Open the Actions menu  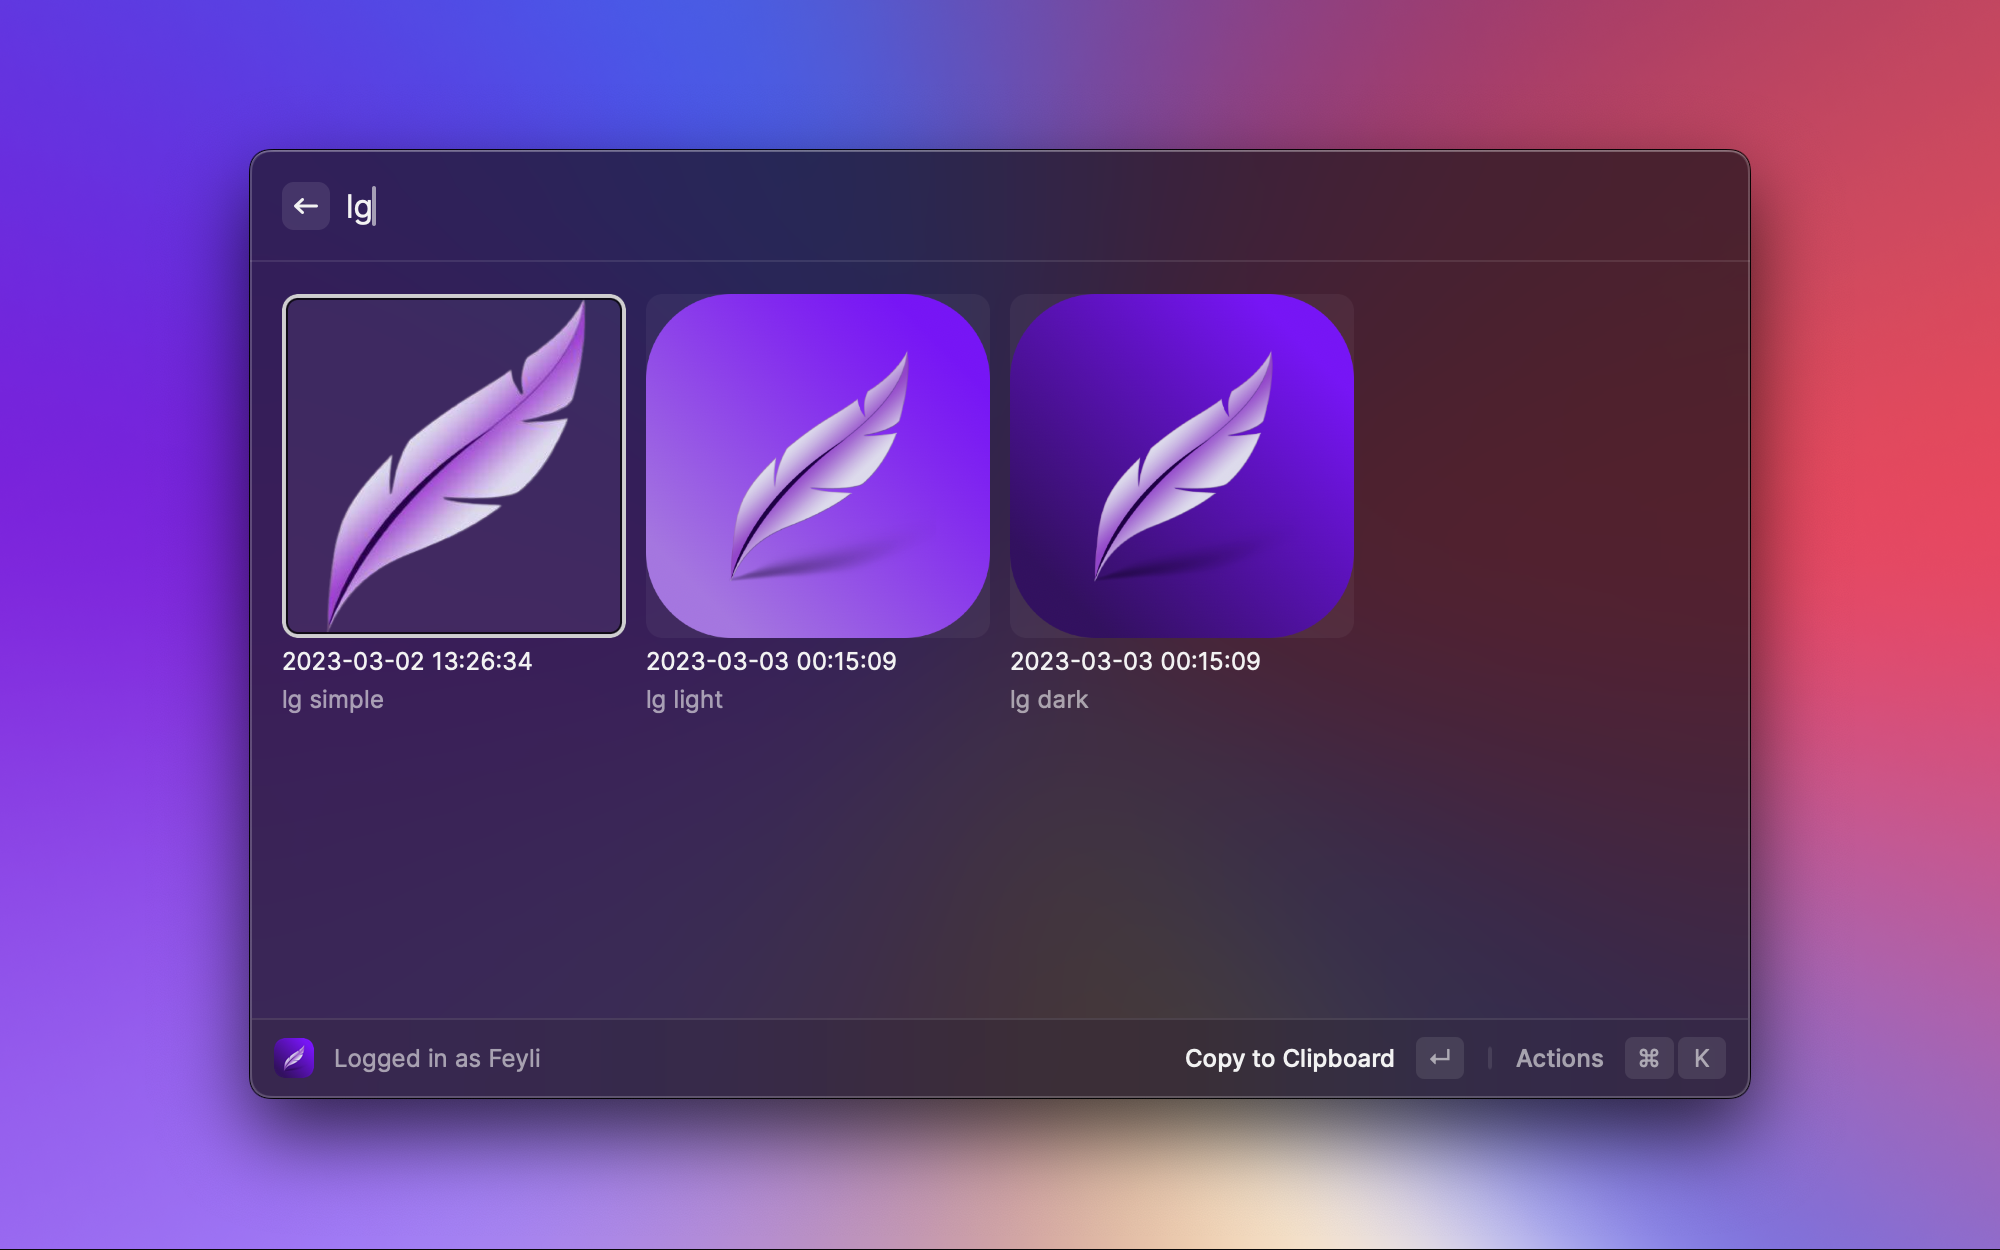(x=1559, y=1058)
